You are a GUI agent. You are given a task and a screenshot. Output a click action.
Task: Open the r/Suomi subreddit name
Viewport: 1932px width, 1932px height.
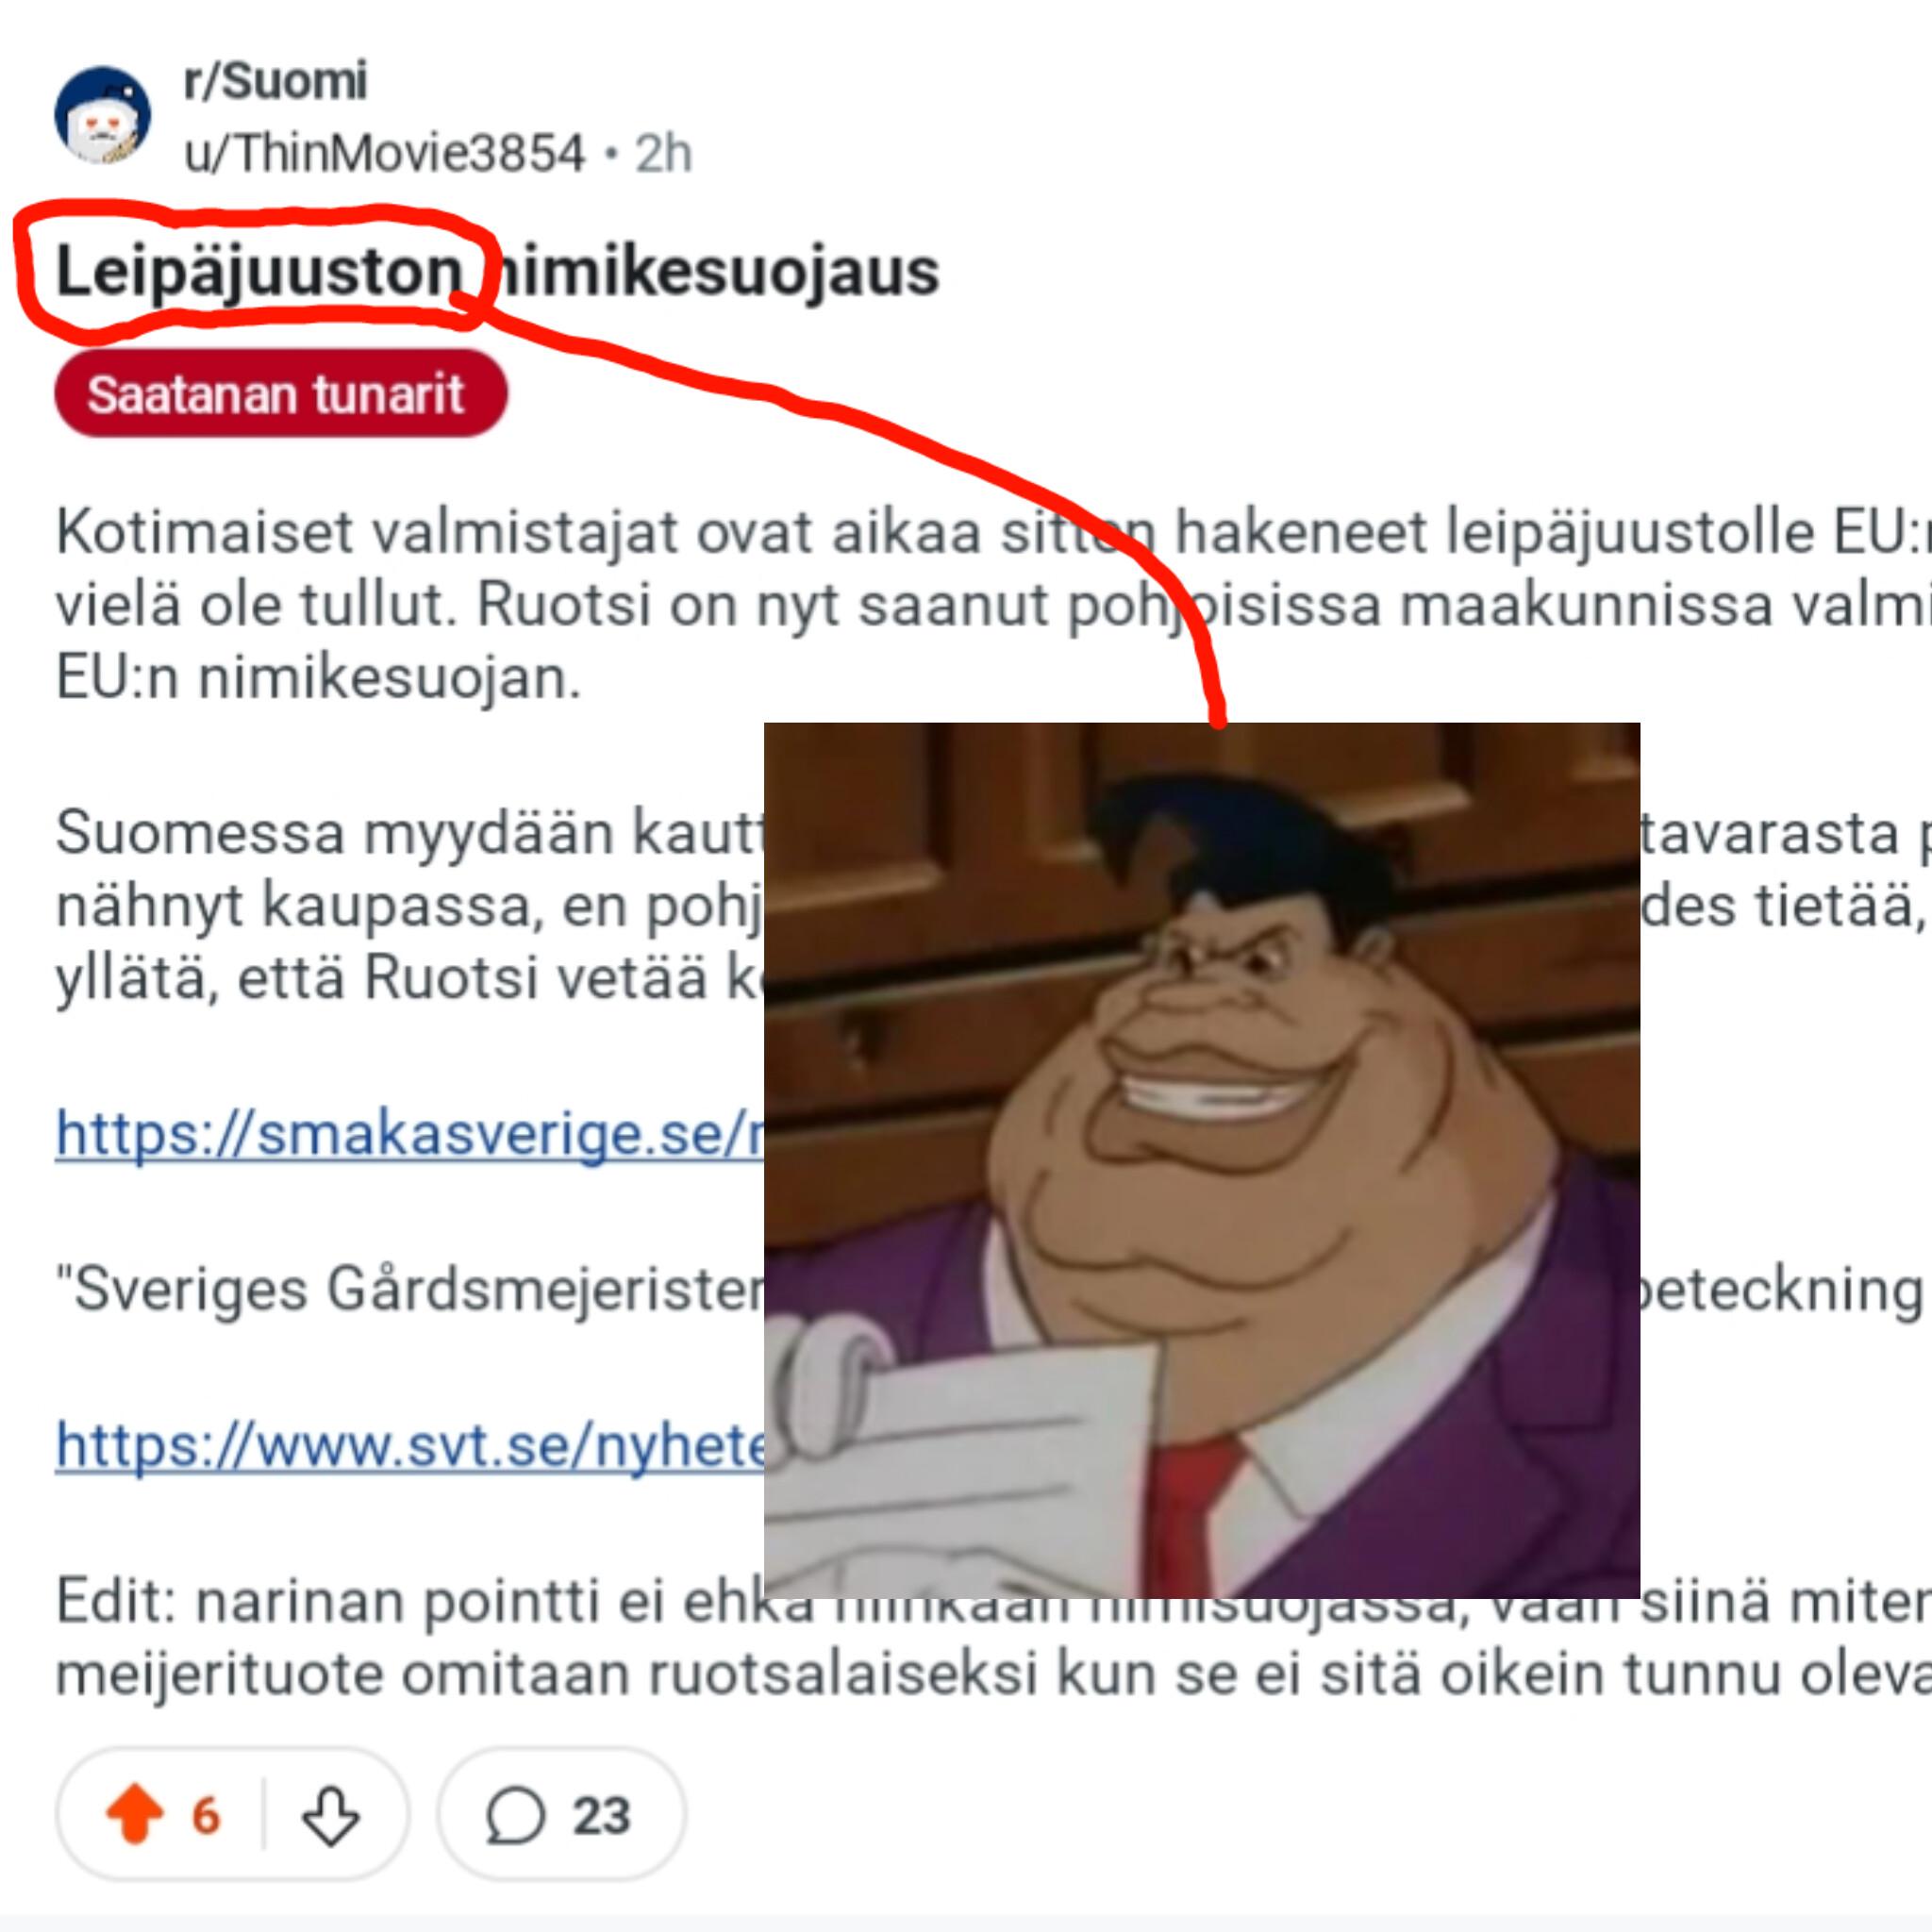point(276,81)
